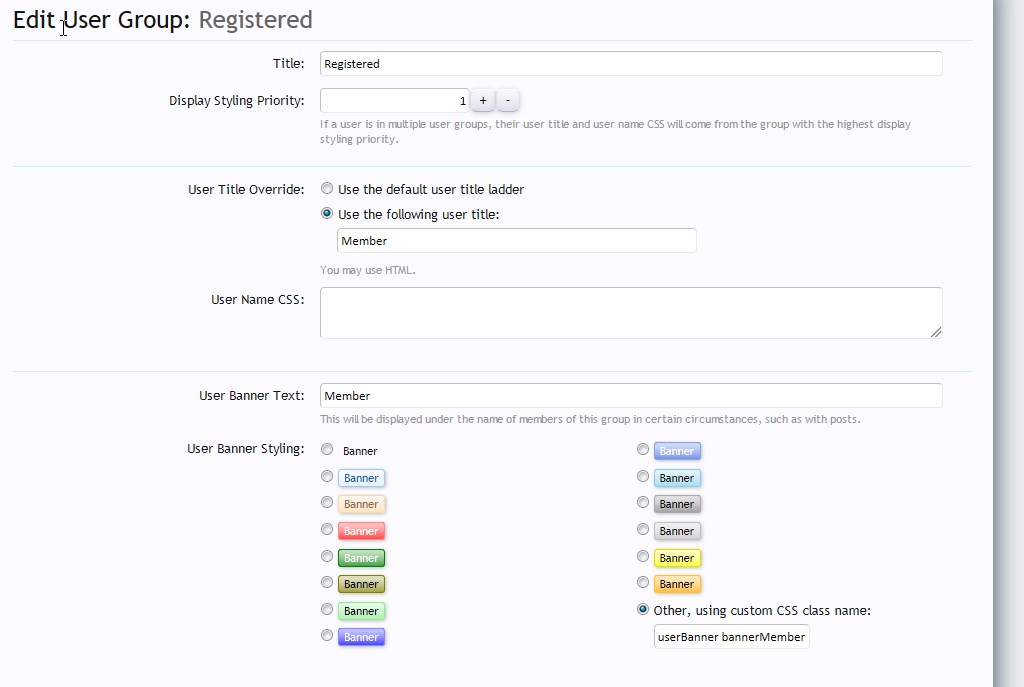Decrease Display Styling Priority with minus button
Image resolution: width=1024 pixels, height=687 pixels.
pyautogui.click(x=508, y=101)
